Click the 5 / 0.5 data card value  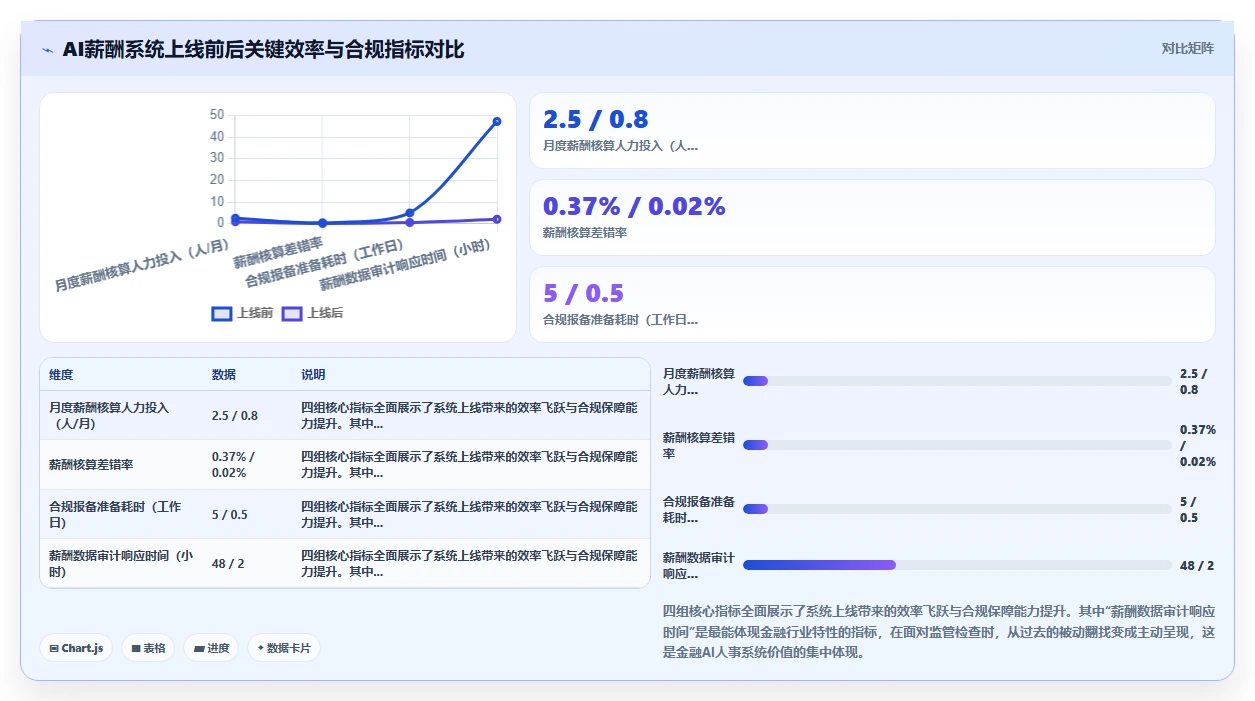pyautogui.click(x=583, y=293)
